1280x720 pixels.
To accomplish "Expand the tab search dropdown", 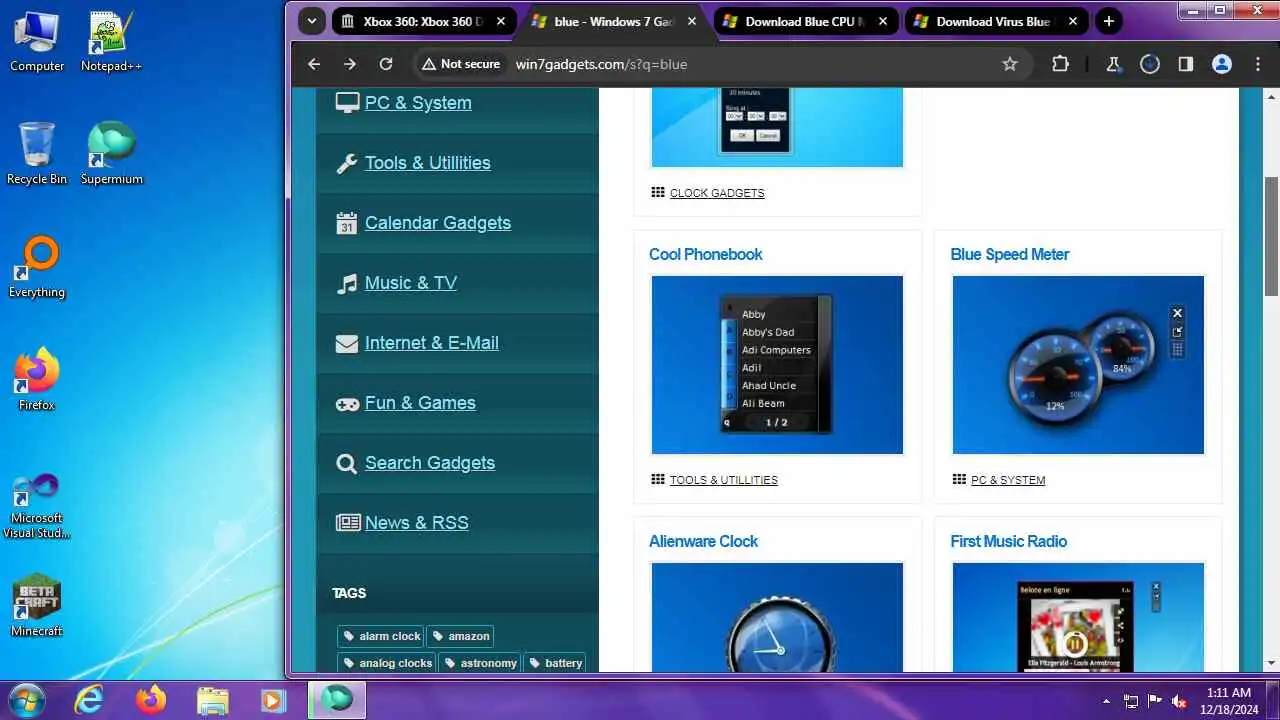I will tap(312, 21).
